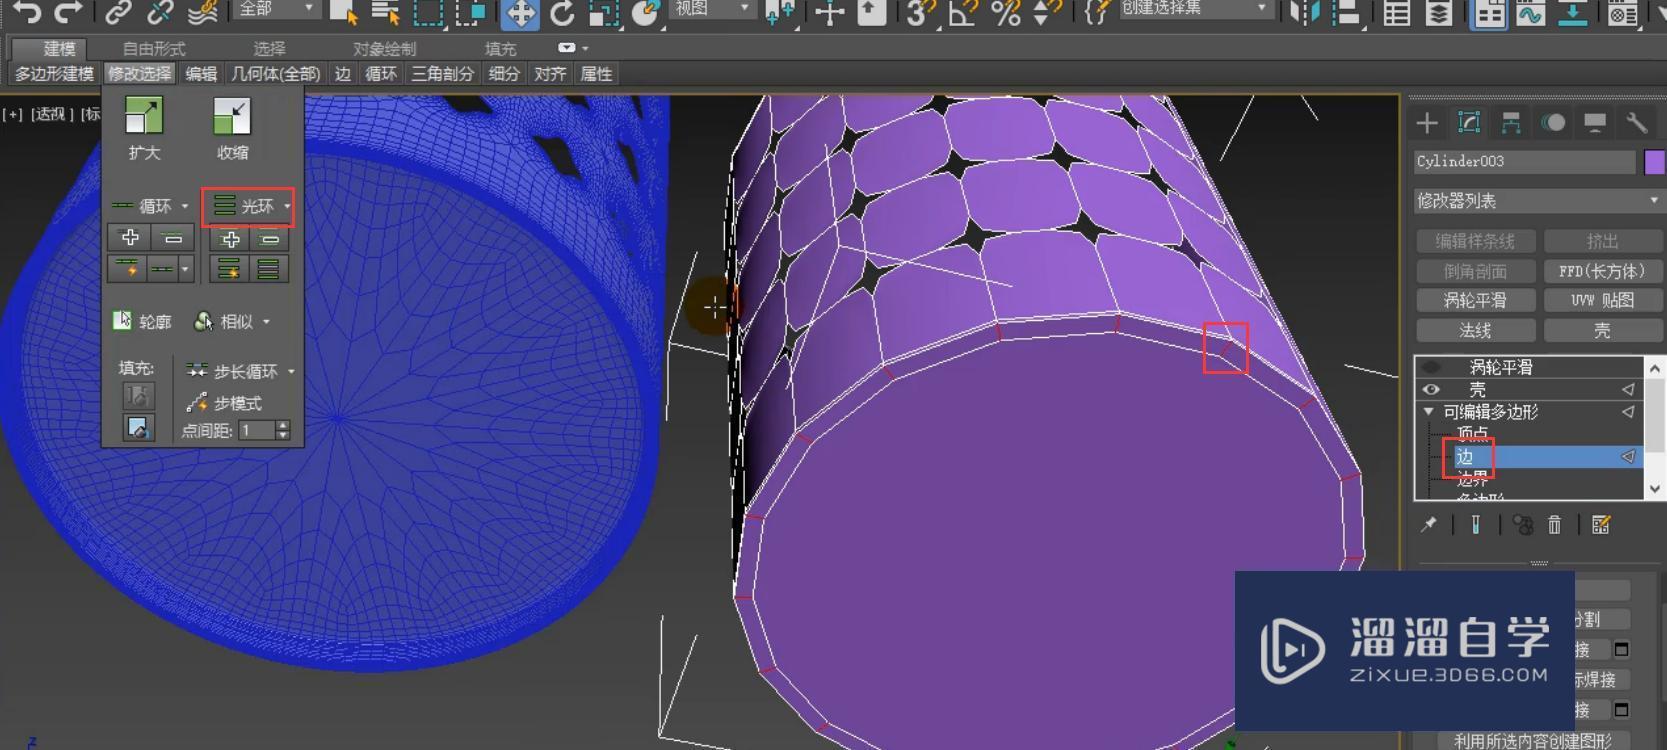1667x750 pixels.
Task: Open the Layer Explorer stacked layers icon
Action: click(x=1439, y=12)
